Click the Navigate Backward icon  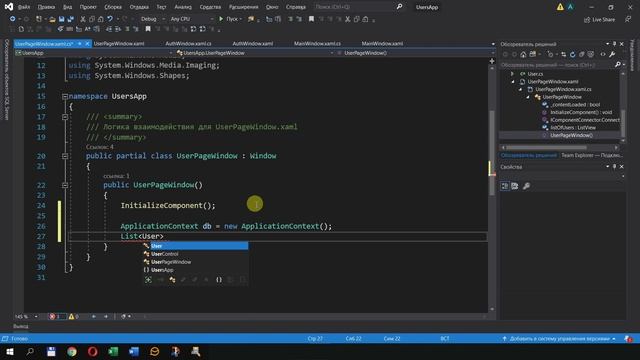(13, 19)
